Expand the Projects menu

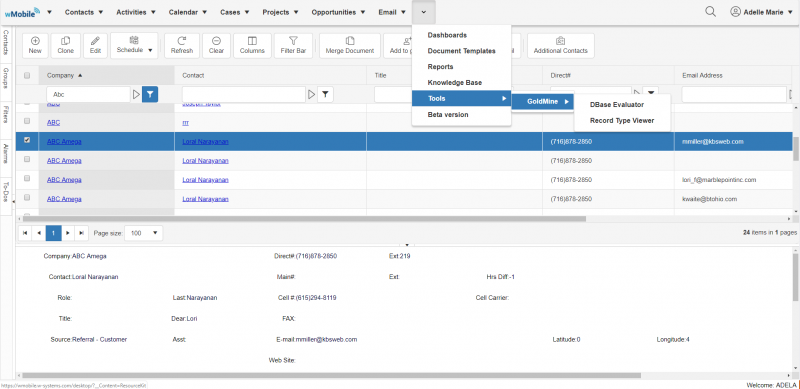pyautogui.click(x=280, y=12)
